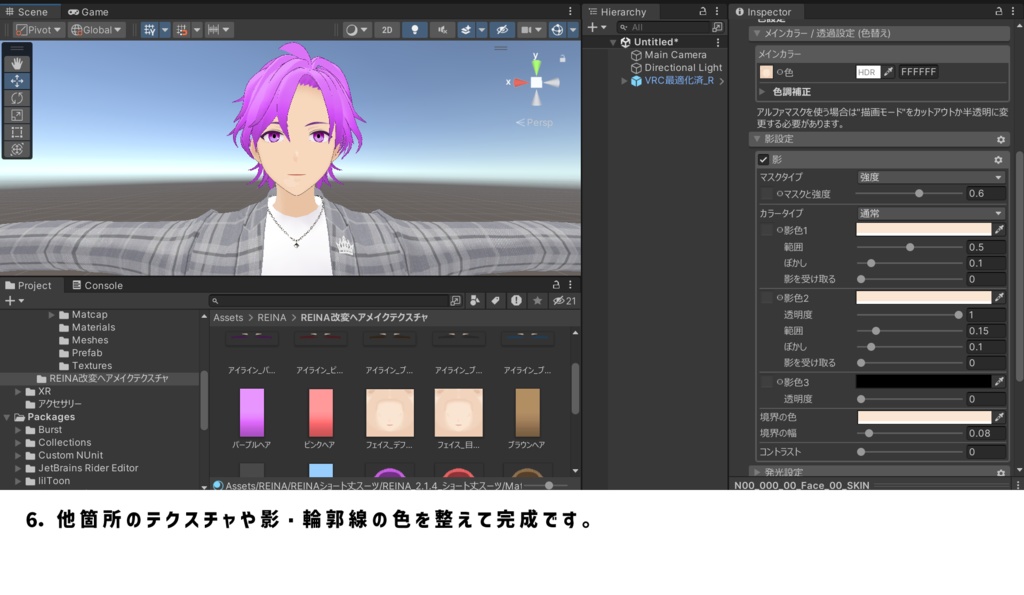Select the Hand tool in Scene toolbar

[15, 64]
